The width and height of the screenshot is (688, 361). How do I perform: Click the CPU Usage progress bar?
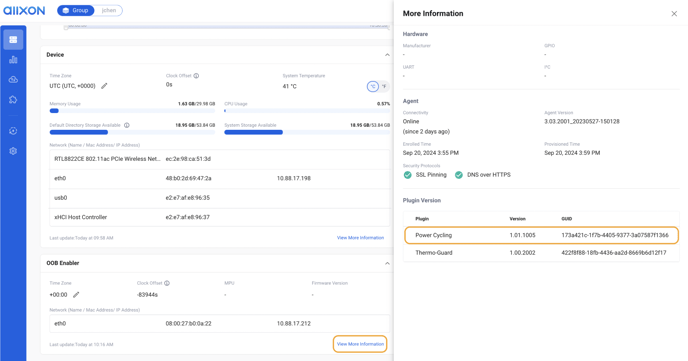coord(307,111)
